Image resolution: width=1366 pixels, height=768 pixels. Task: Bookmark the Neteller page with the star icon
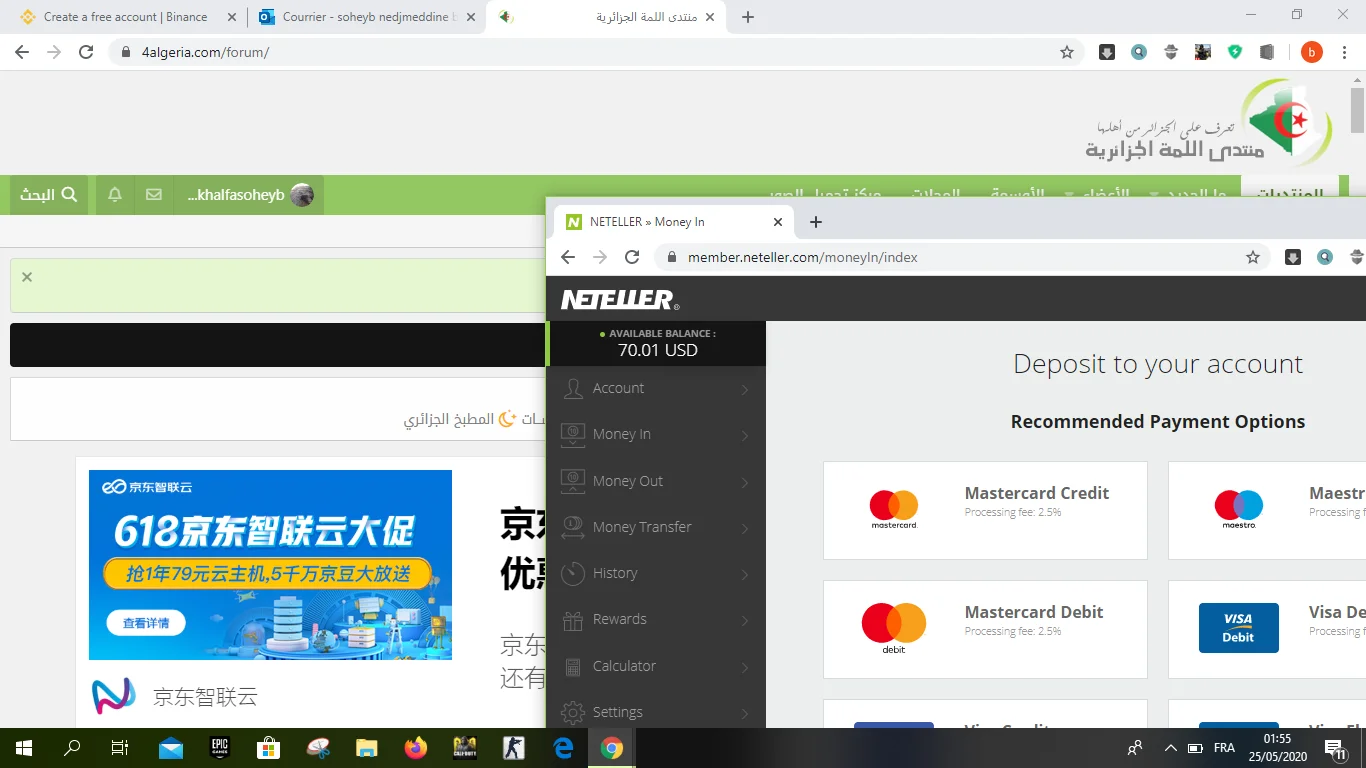(1252, 257)
